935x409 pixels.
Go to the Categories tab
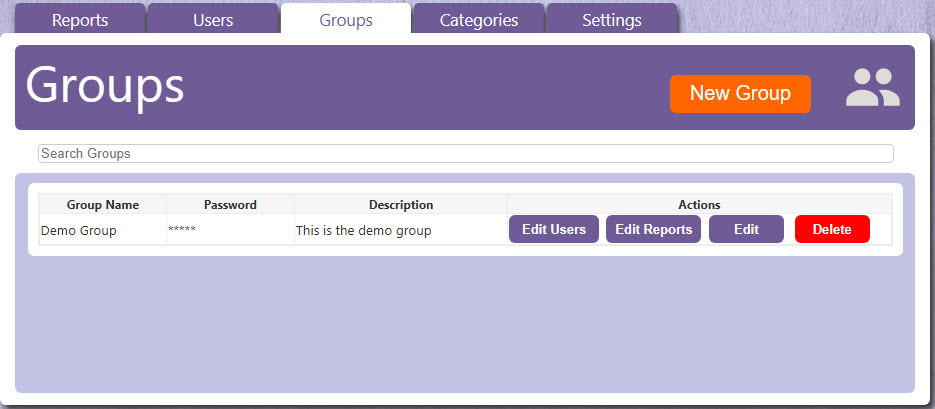click(x=479, y=20)
